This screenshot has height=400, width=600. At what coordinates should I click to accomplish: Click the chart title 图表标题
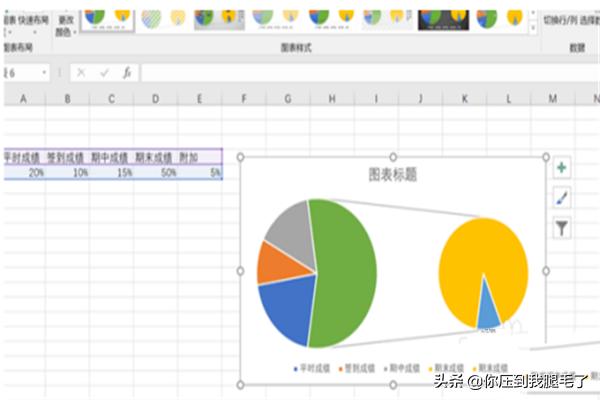(x=392, y=175)
